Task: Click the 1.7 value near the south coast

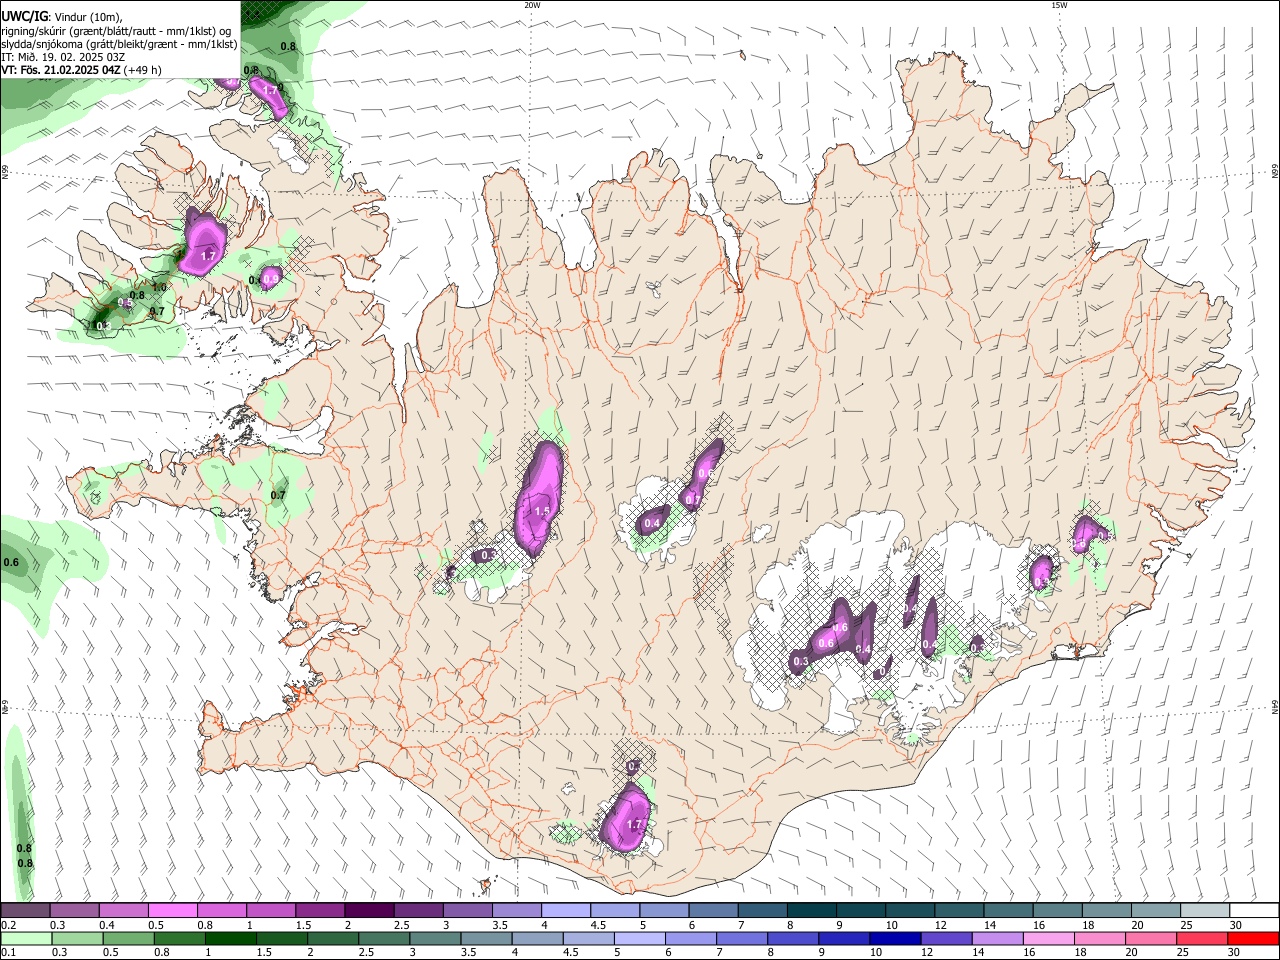Action: point(633,825)
